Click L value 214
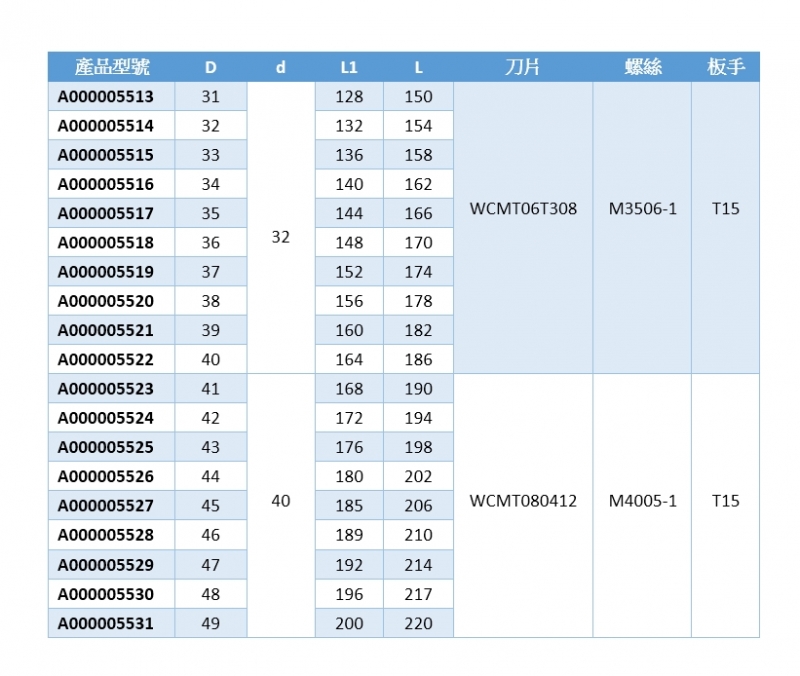Viewport: 800px width, 676px height. tap(418, 565)
